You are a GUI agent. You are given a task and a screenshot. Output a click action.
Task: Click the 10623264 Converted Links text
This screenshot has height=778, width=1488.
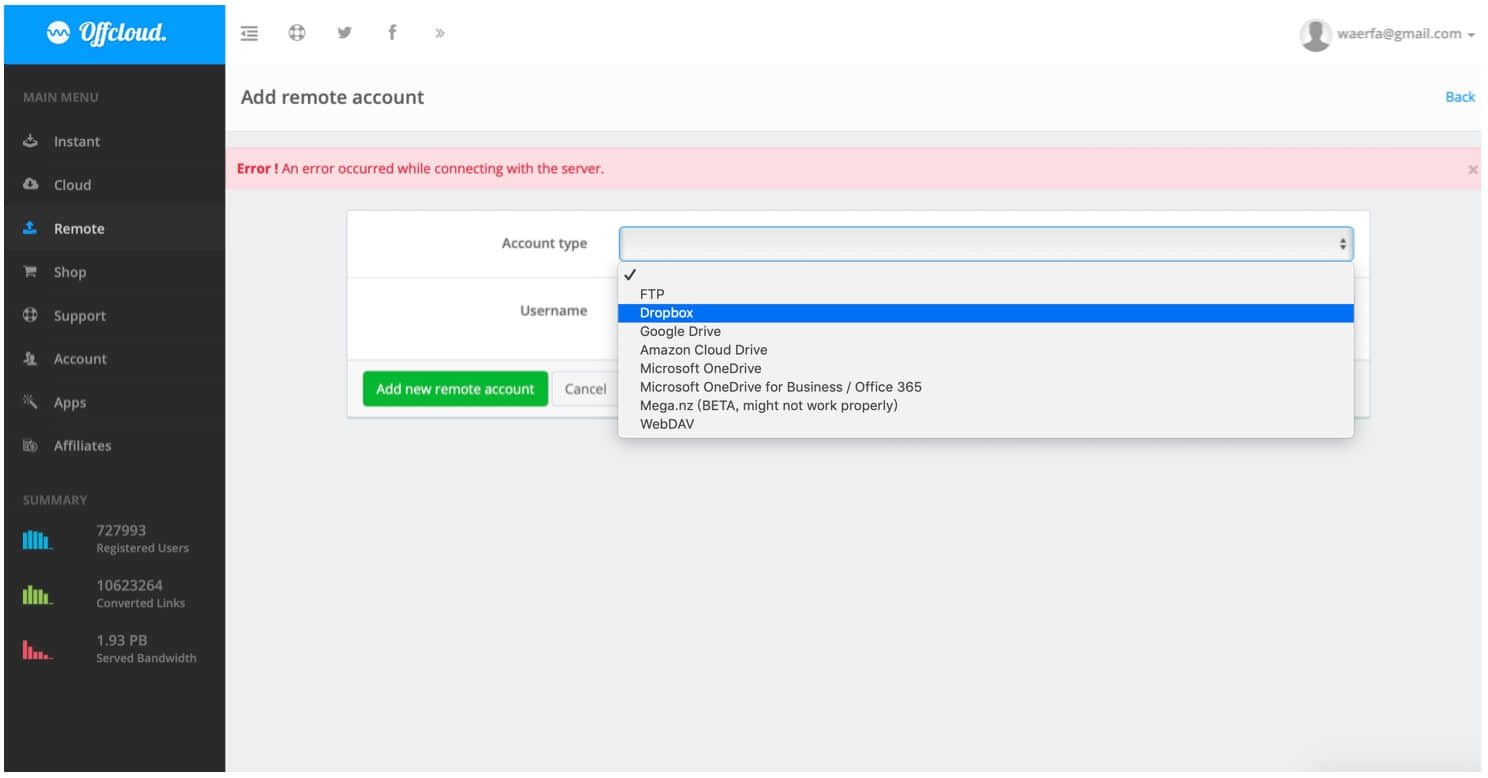[140, 594]
